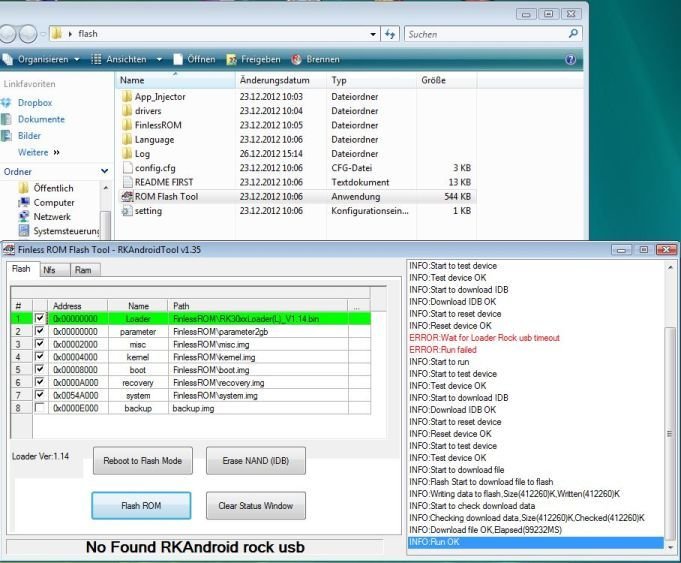Select Öffentlich in the folder tree
Viewport: 681px width, 563px height.
coord(53,188)
